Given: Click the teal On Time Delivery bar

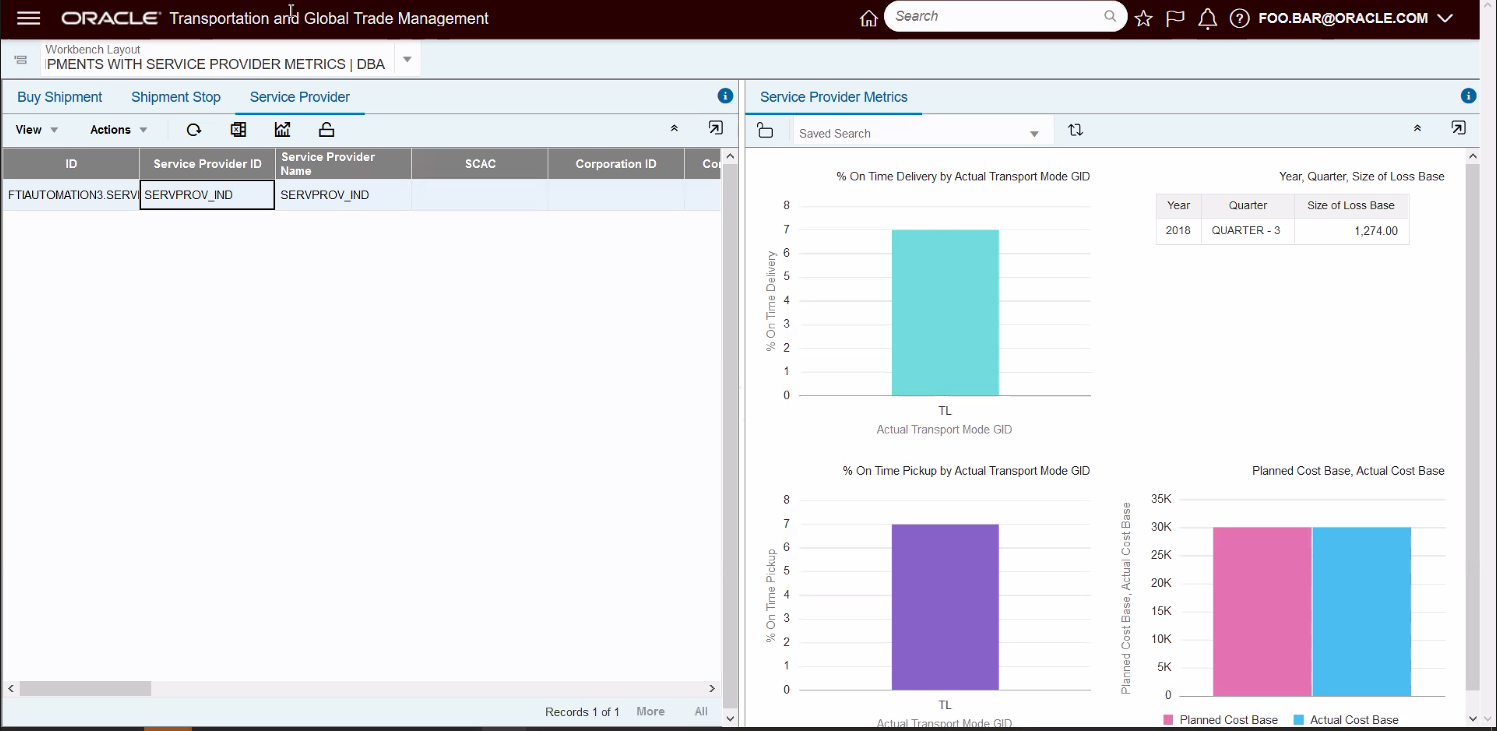Looking at the screenshot, I should pyautogui.click(x=945, y=313).
